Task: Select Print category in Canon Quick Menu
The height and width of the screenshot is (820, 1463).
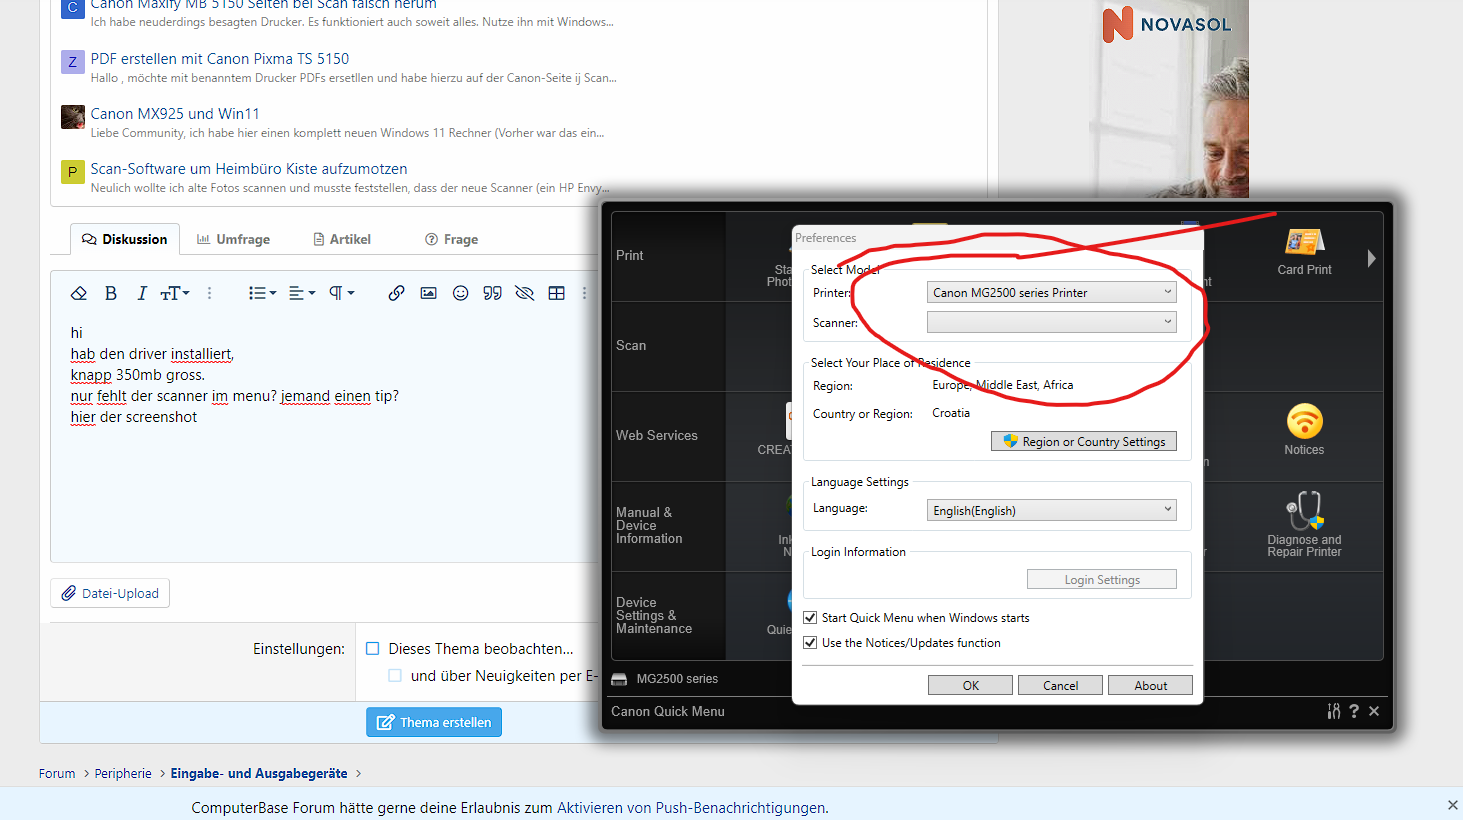Action: point(668,256)
